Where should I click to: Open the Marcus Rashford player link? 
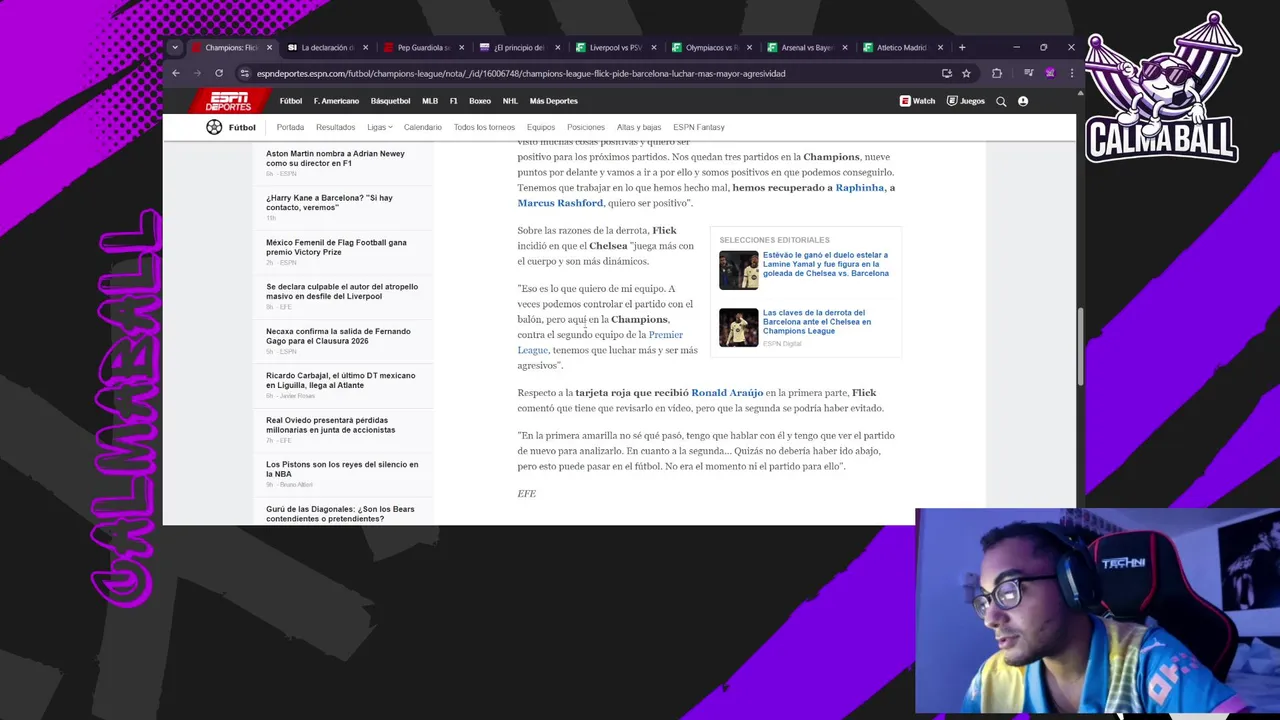[560, 203]
